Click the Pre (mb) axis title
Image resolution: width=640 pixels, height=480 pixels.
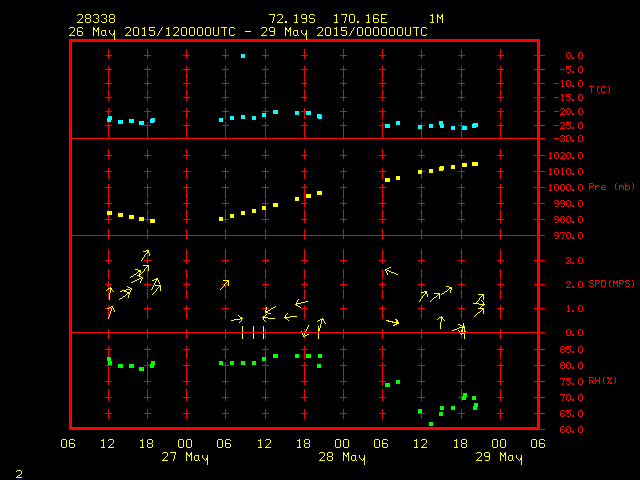tap(611, 187)
